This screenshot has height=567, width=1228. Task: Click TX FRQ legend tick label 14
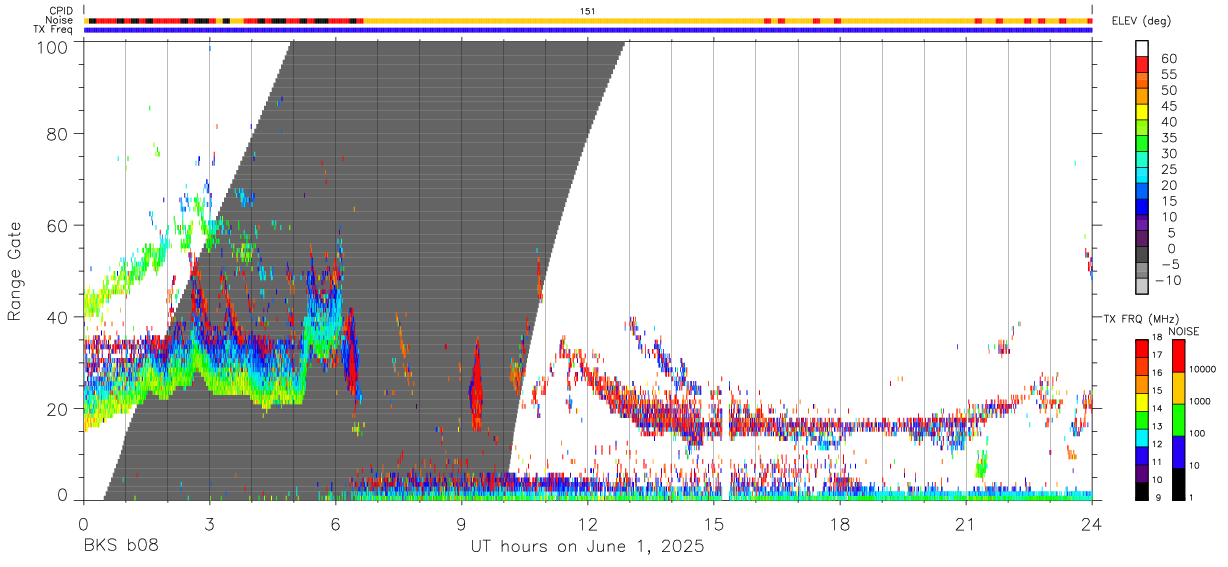1158,409
